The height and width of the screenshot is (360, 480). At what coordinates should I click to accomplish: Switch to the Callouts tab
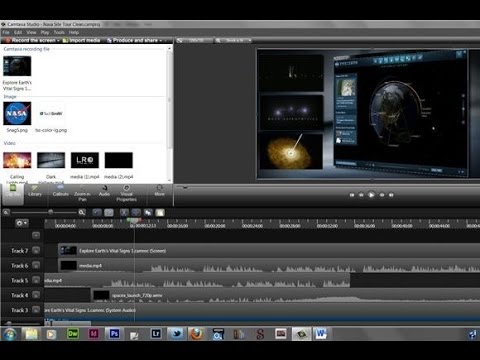tap(60, 191)
